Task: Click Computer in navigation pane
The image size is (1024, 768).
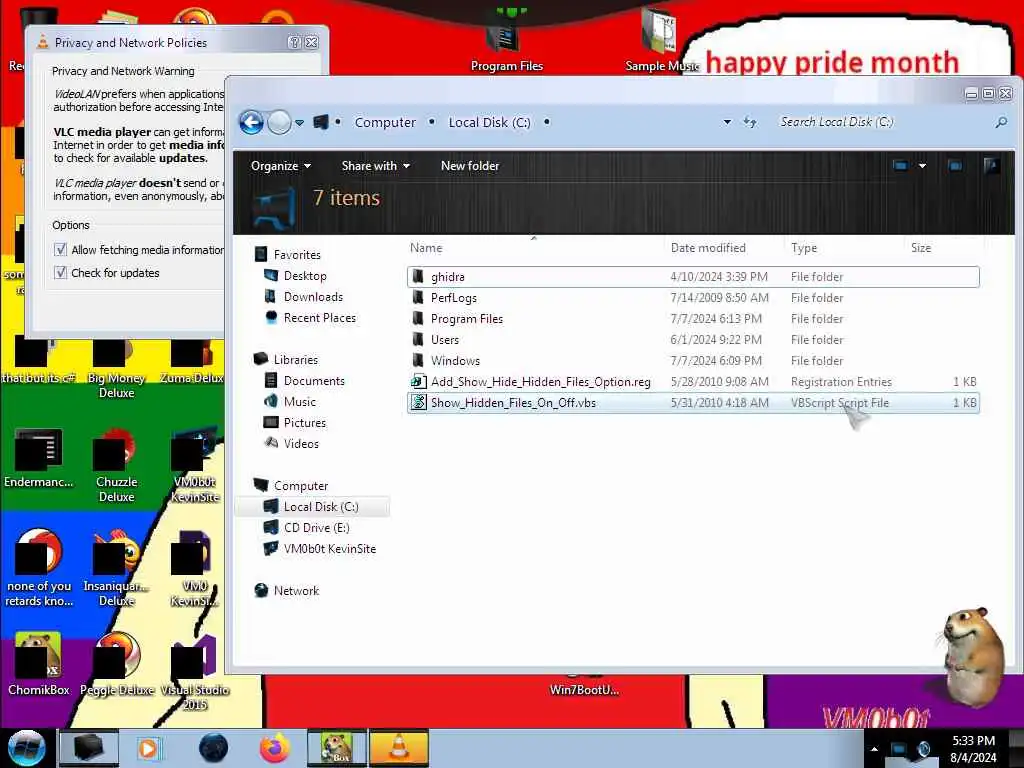Action: [300, 486]
